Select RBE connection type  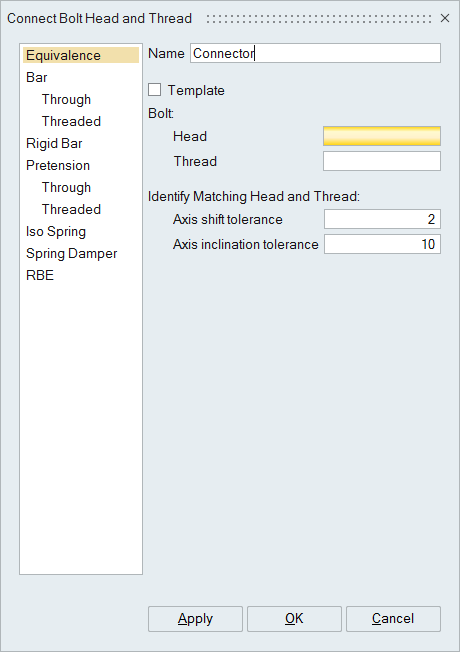tap(40, 275)
